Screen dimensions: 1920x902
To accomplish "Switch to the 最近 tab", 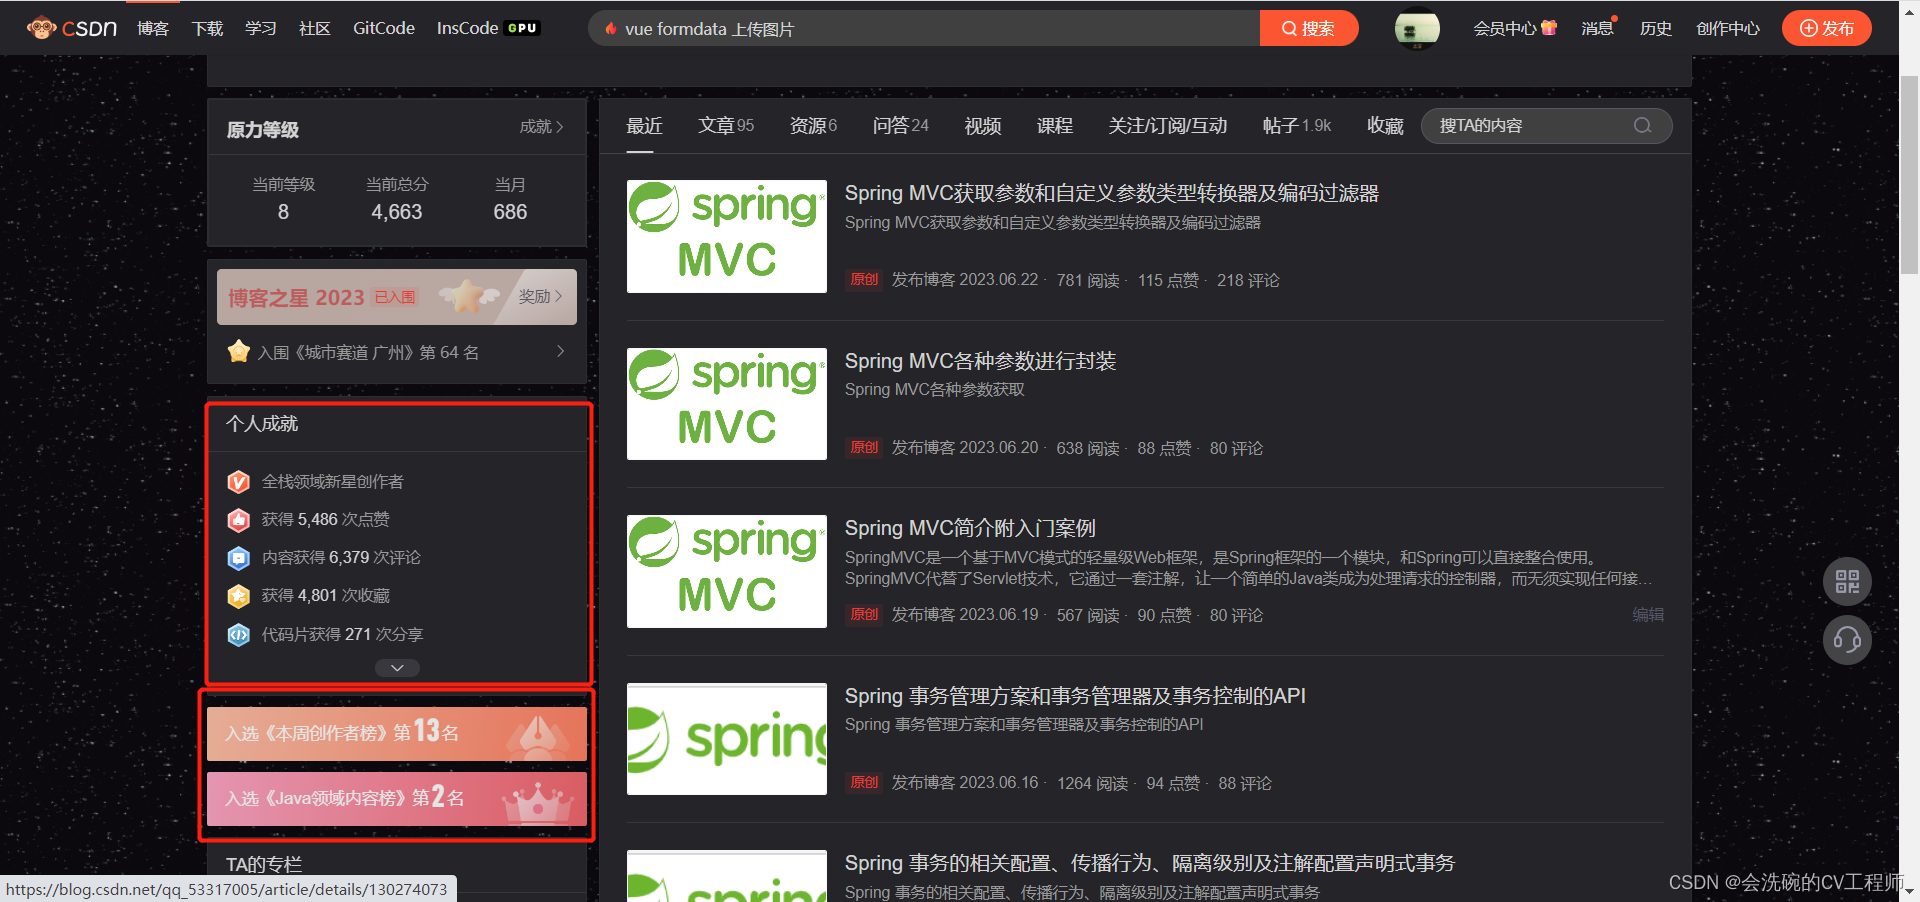I will click(x=644, y=126).
